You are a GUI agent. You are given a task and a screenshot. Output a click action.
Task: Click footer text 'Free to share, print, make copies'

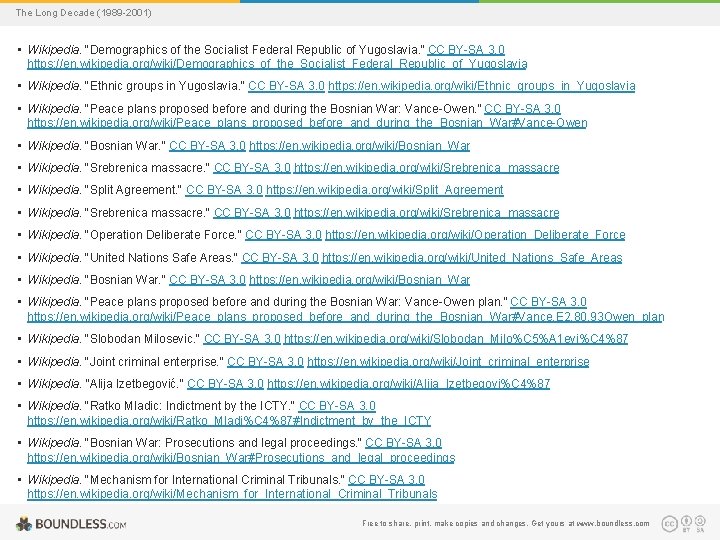click(x=420, y=523)
